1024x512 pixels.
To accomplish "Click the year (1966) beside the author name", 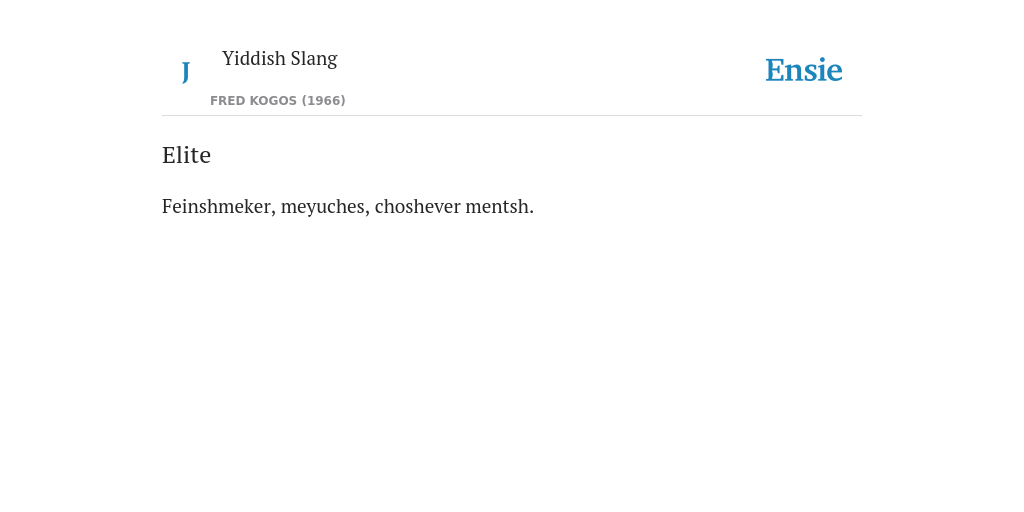I will point(323,101).
